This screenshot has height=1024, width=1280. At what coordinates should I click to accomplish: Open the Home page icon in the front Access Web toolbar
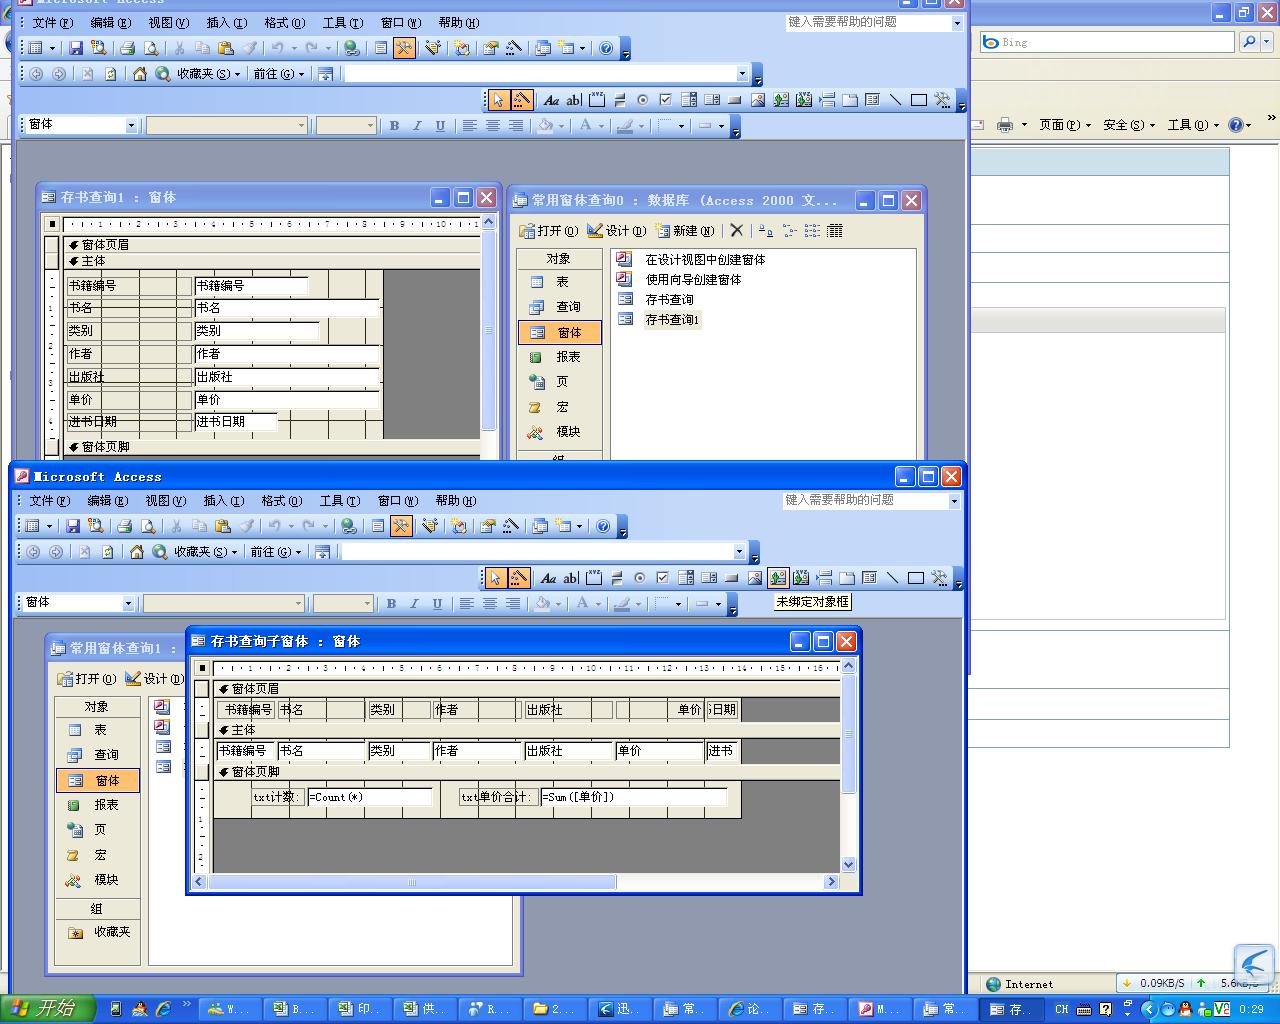137,552
